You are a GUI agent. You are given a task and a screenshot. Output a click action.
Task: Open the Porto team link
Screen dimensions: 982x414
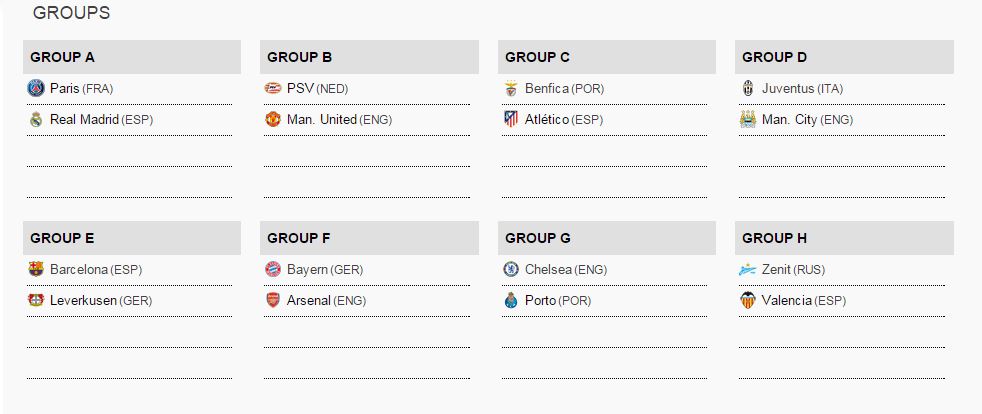[x=540, y=300]
